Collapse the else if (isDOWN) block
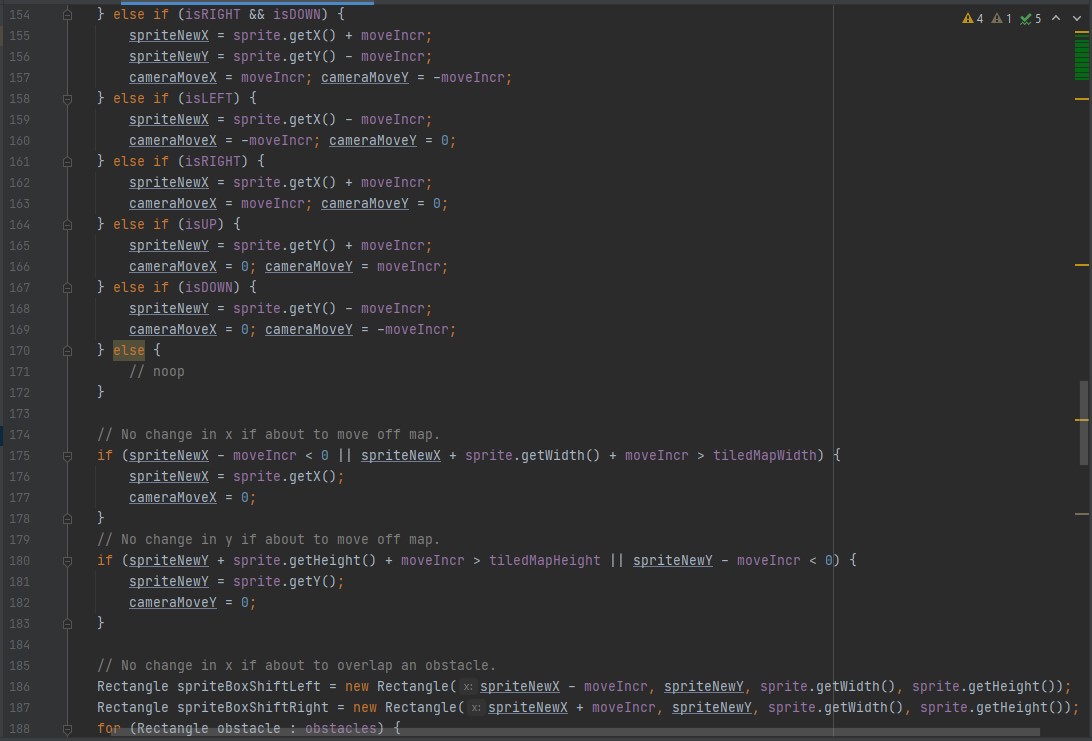Screen dimensions: 1092x741 pos(67,287)
